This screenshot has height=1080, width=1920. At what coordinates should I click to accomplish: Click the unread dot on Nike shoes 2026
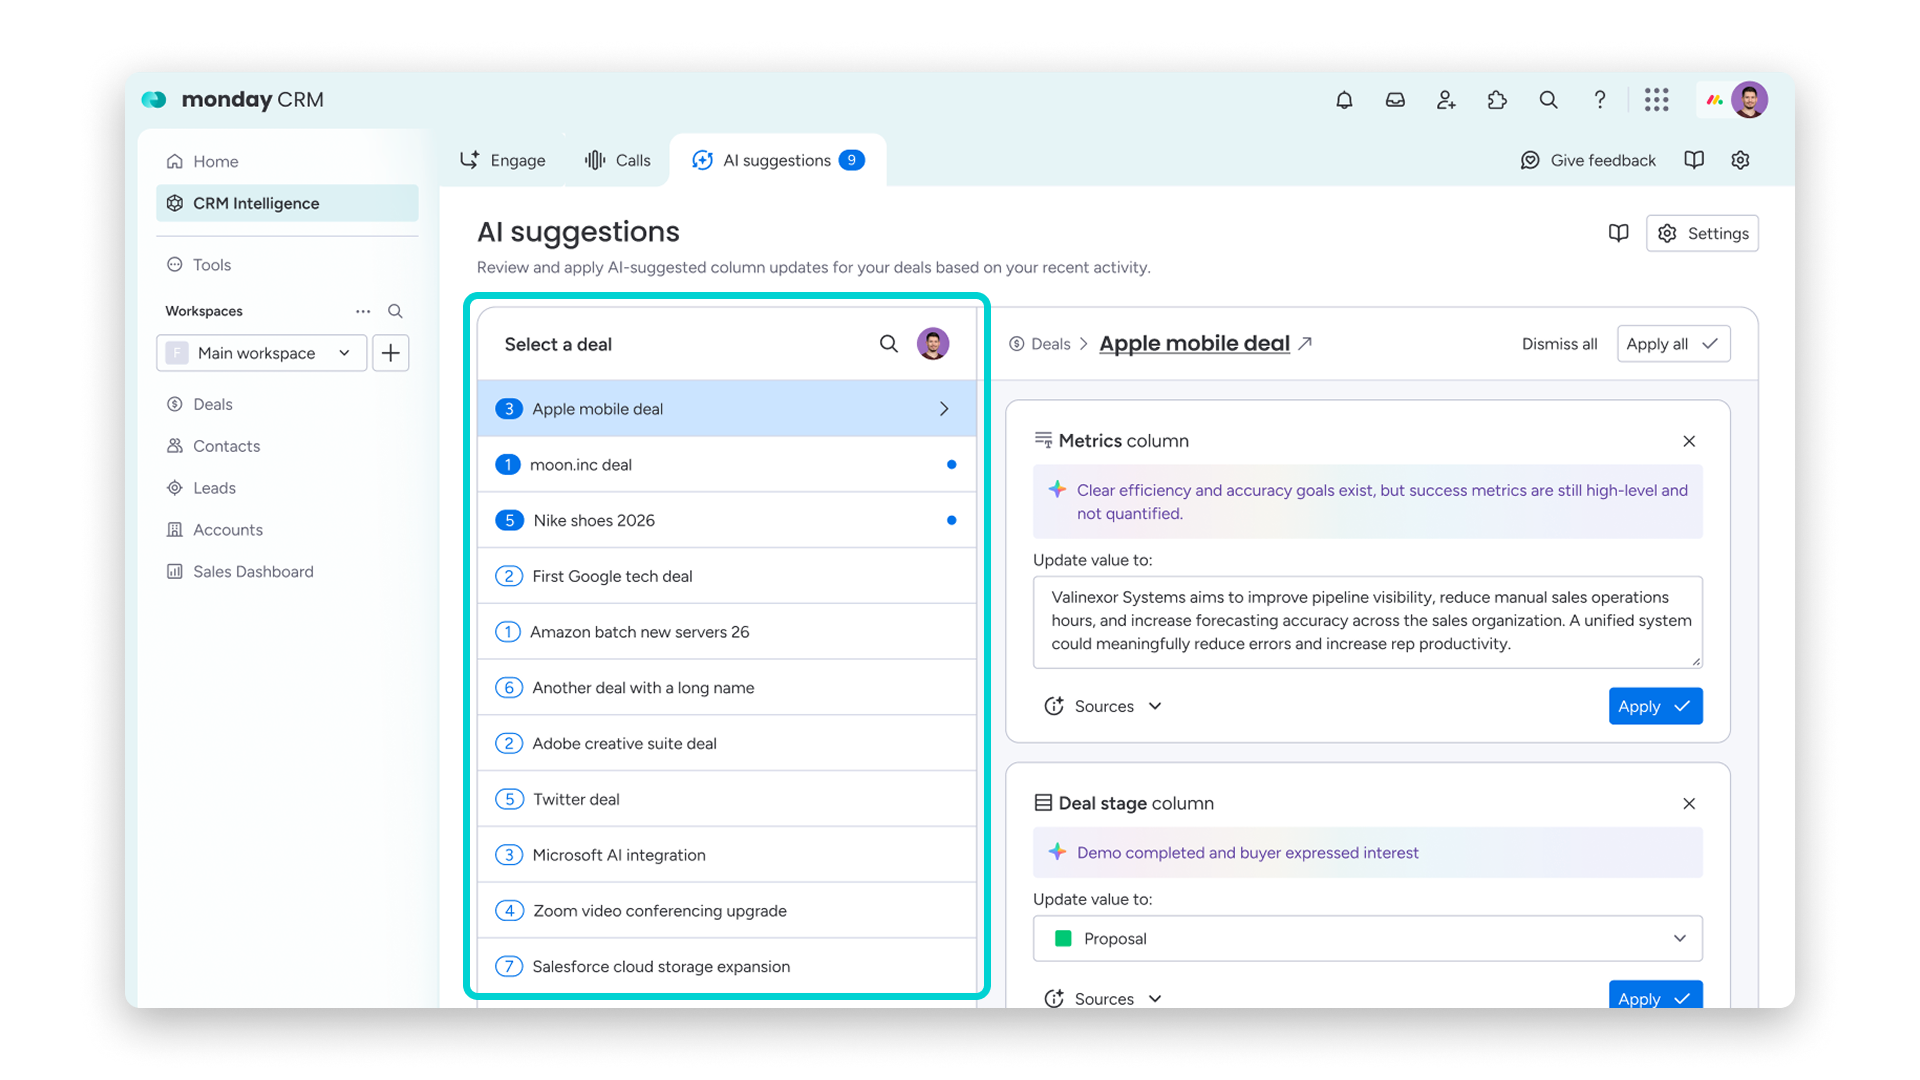coord(951,521)
